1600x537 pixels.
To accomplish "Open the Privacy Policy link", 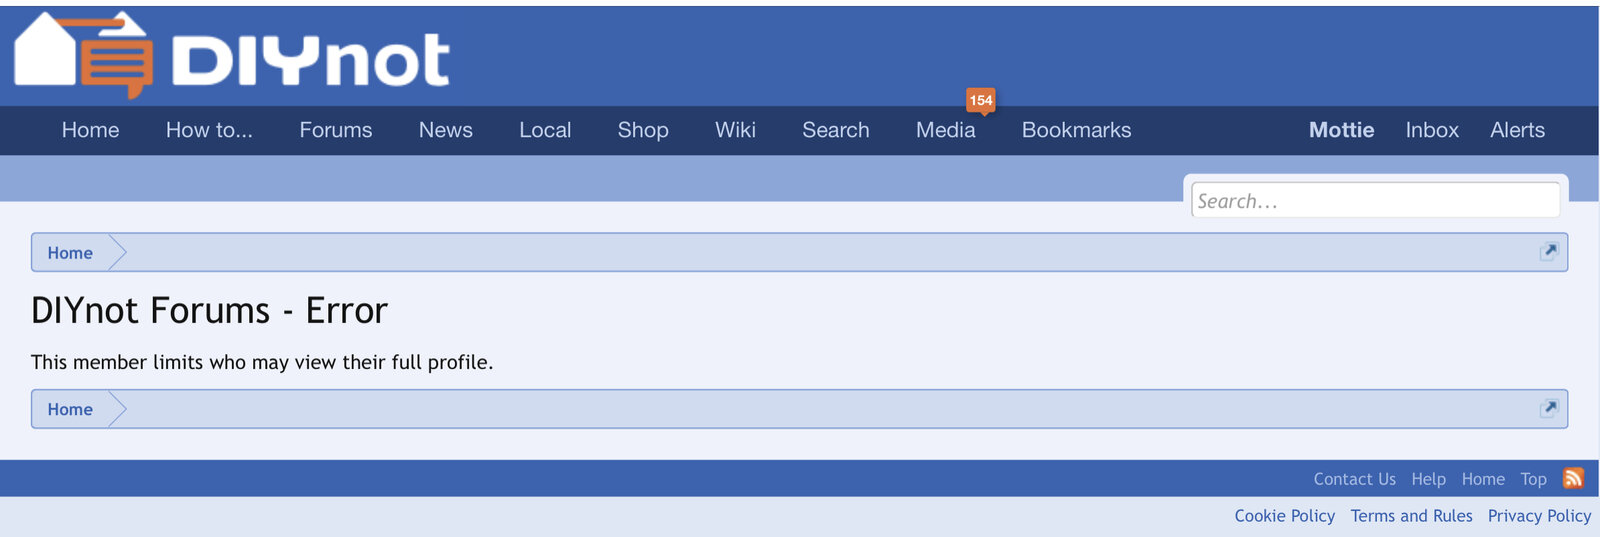I will pyautogui.click(x=1539, y=516).
